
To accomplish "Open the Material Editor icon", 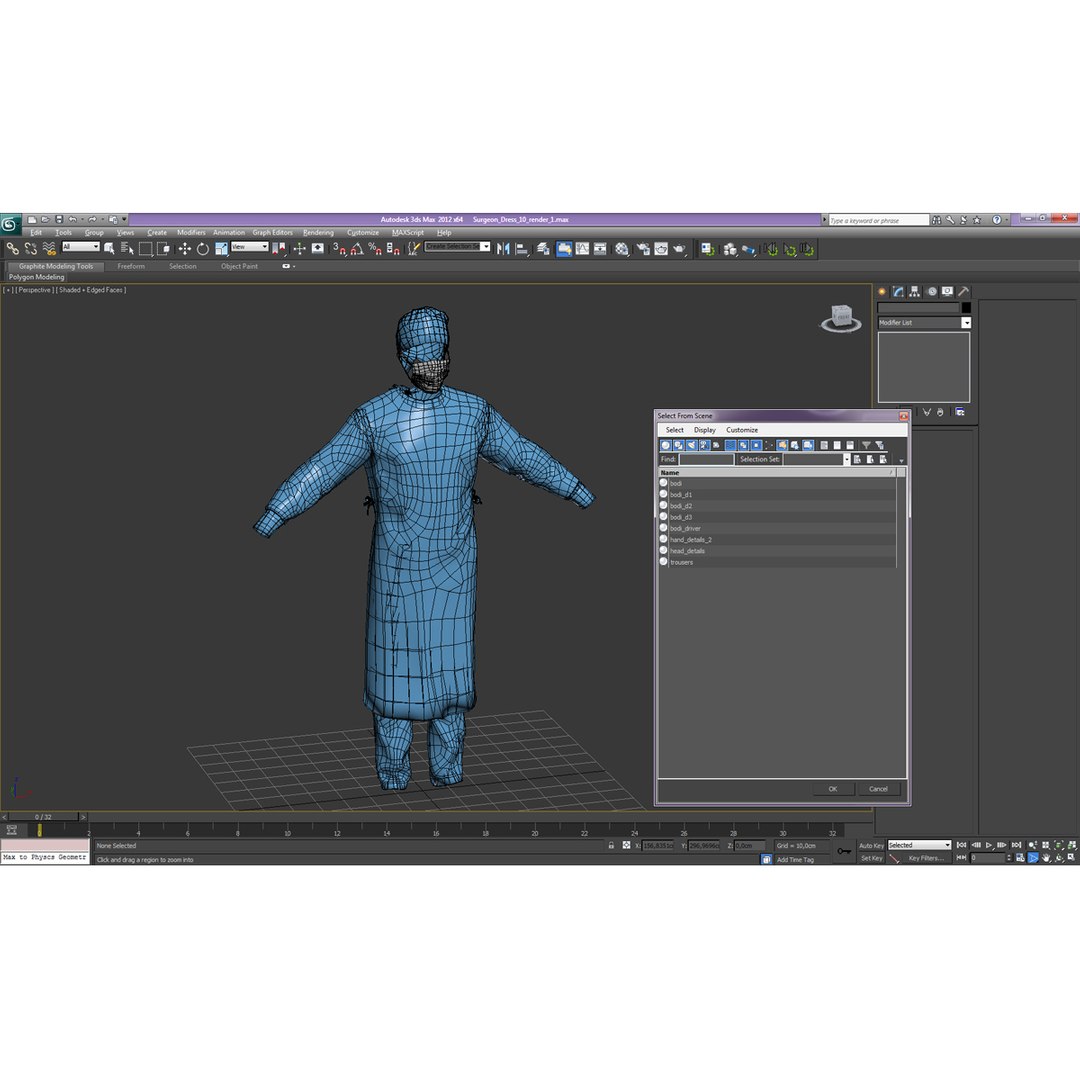I will click(x=622, y=249).
